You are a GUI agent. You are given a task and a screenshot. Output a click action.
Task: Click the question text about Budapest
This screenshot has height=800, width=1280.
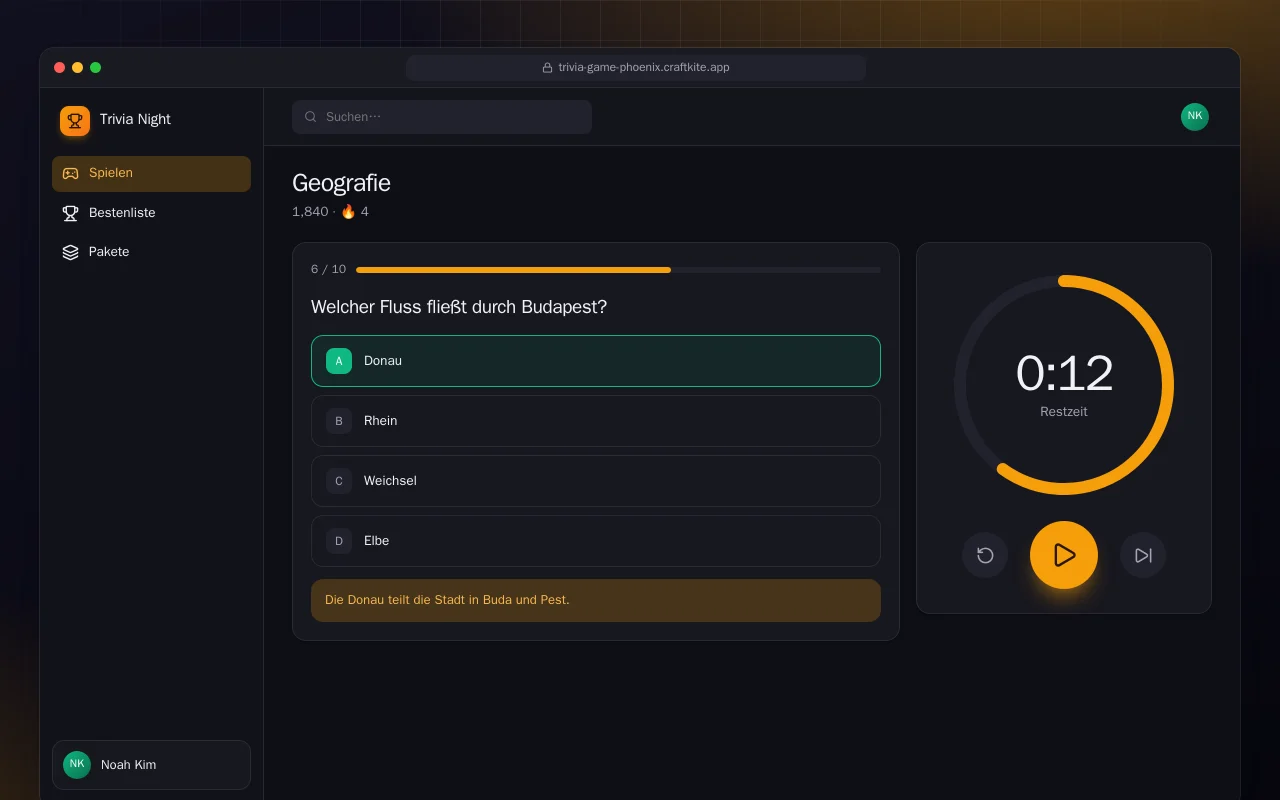[x=459, y=307]
